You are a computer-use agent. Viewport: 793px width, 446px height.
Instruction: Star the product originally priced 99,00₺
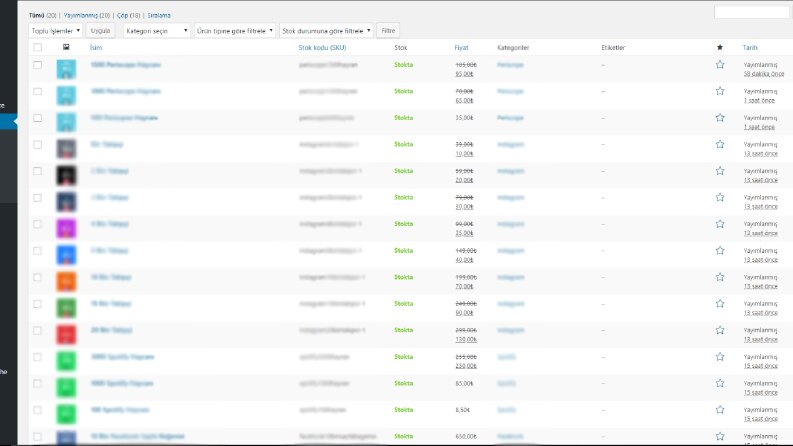pos(720,224)
